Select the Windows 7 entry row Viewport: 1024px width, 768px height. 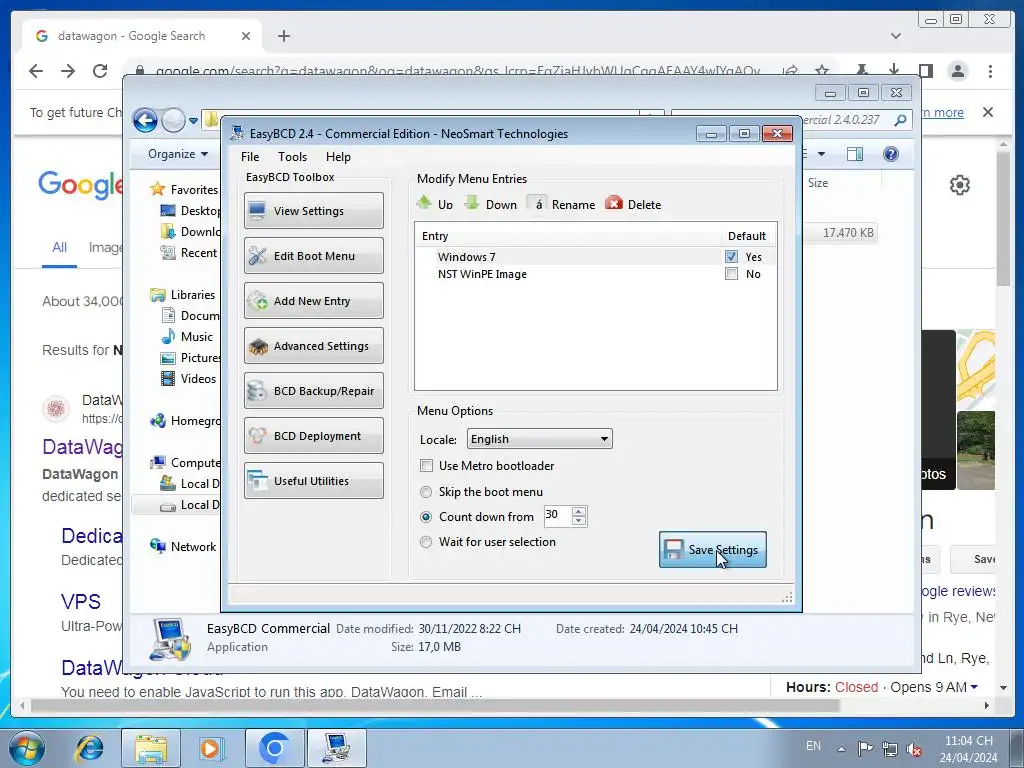pyautogui.click(x=595, y=257)
